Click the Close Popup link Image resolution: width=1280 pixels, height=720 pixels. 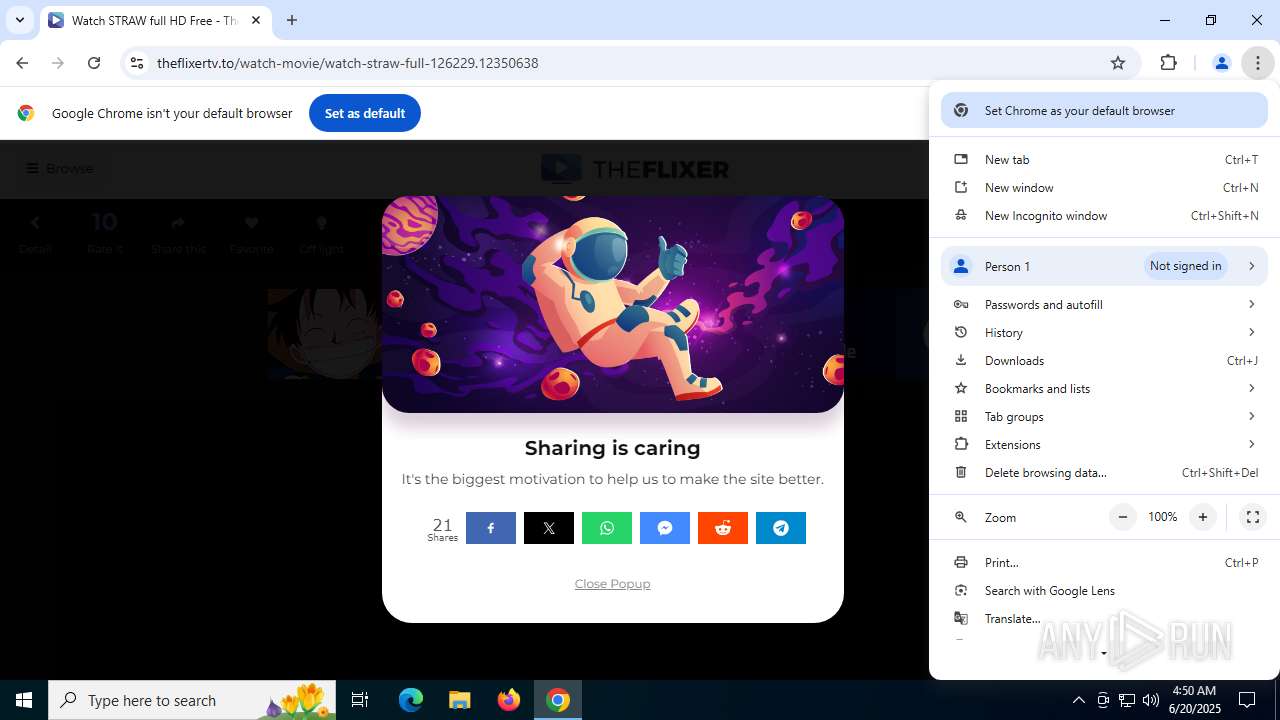tap(612, 584)
